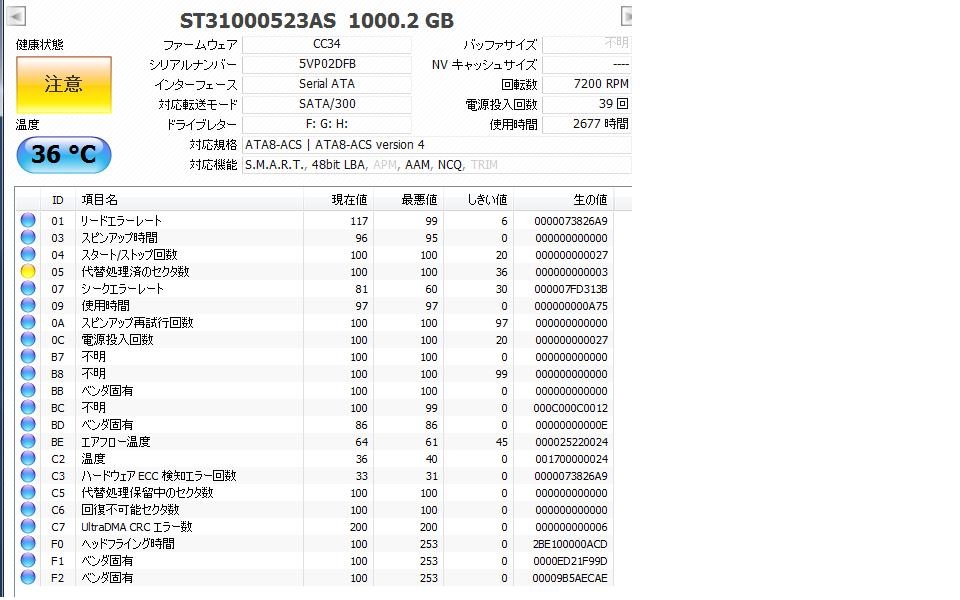The image size is (960, 600).
Task: Select the ハードウェア ECC 検知エラー回数 row
Action: [315, 476]
